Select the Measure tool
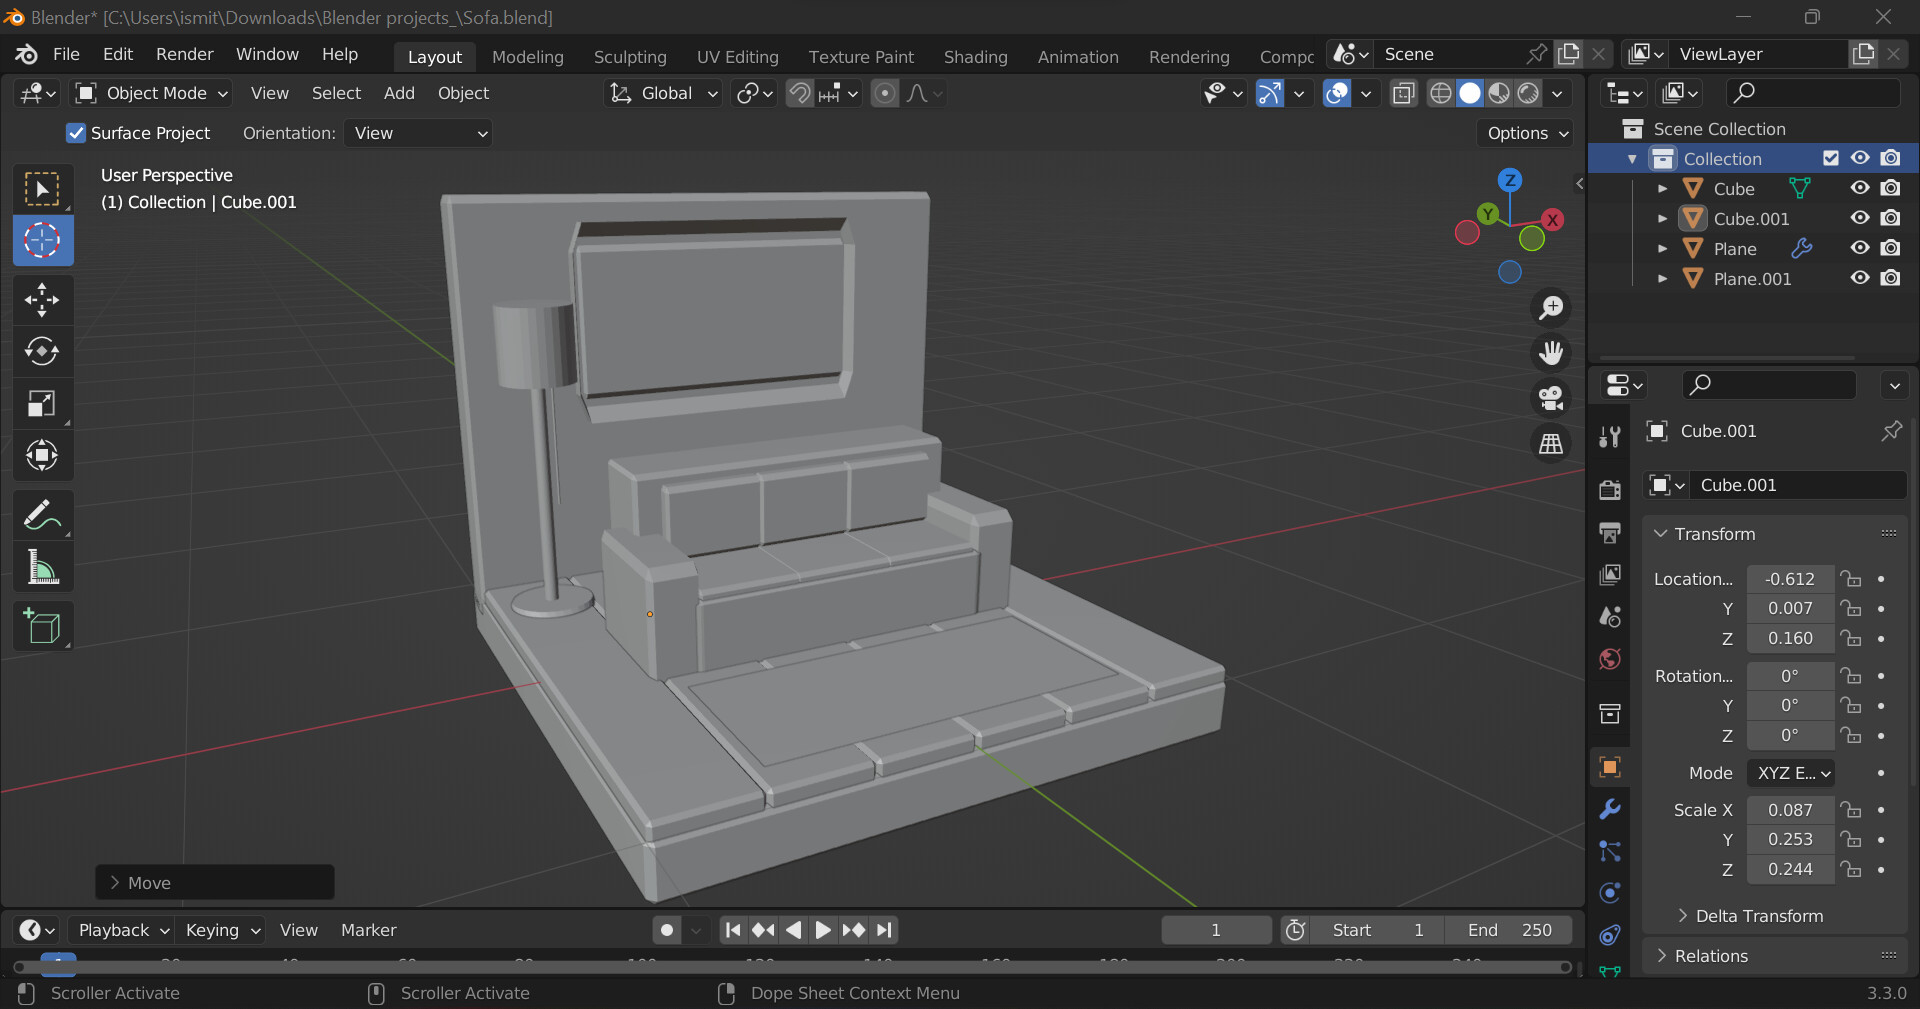 (x=42, y=567)
